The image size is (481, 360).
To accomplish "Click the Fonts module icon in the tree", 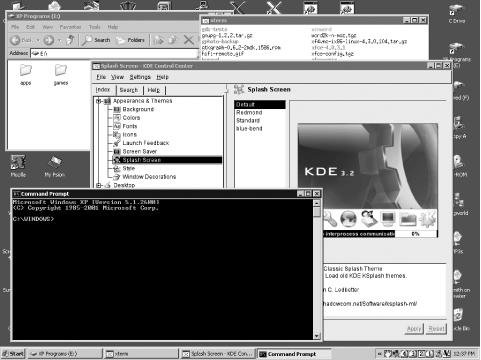I will click(117, 126).
